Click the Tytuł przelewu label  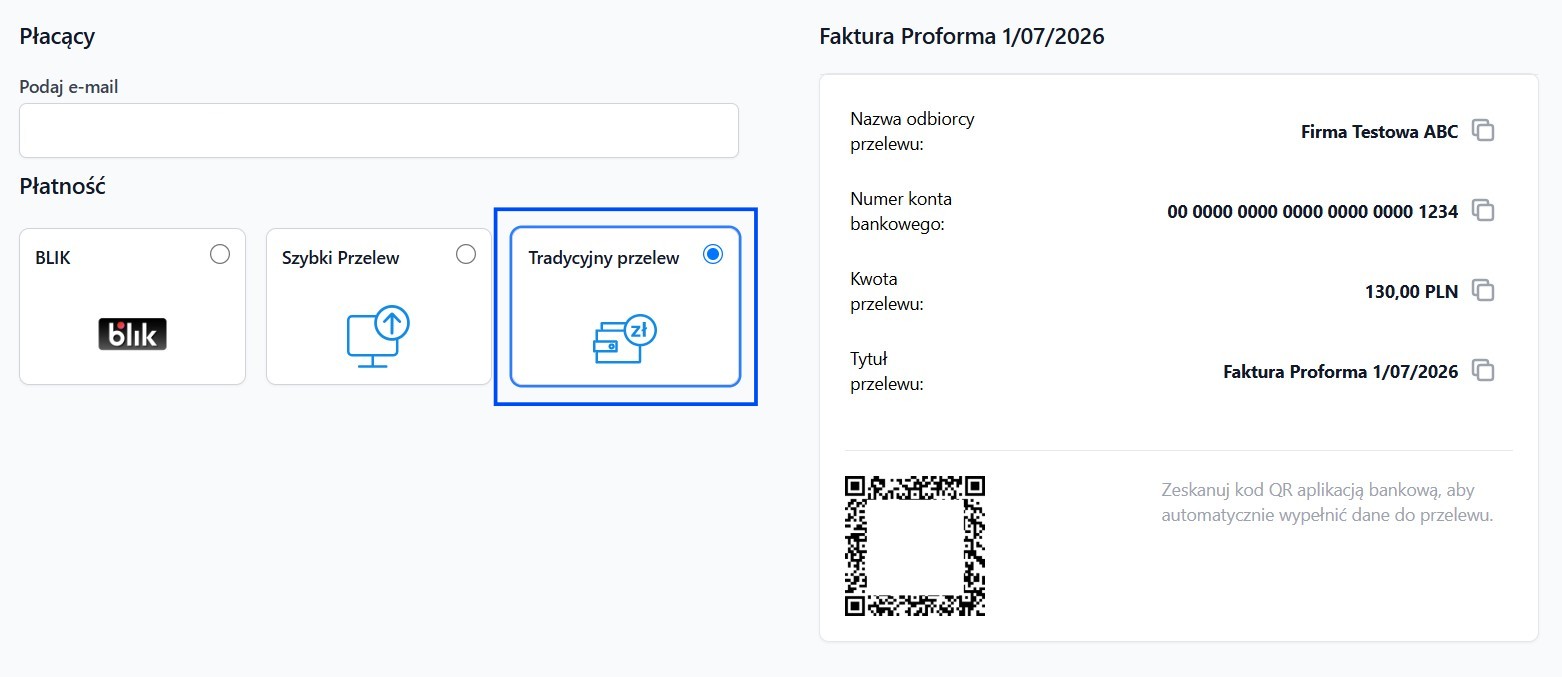pyautogui.click(x=886, y=371)
